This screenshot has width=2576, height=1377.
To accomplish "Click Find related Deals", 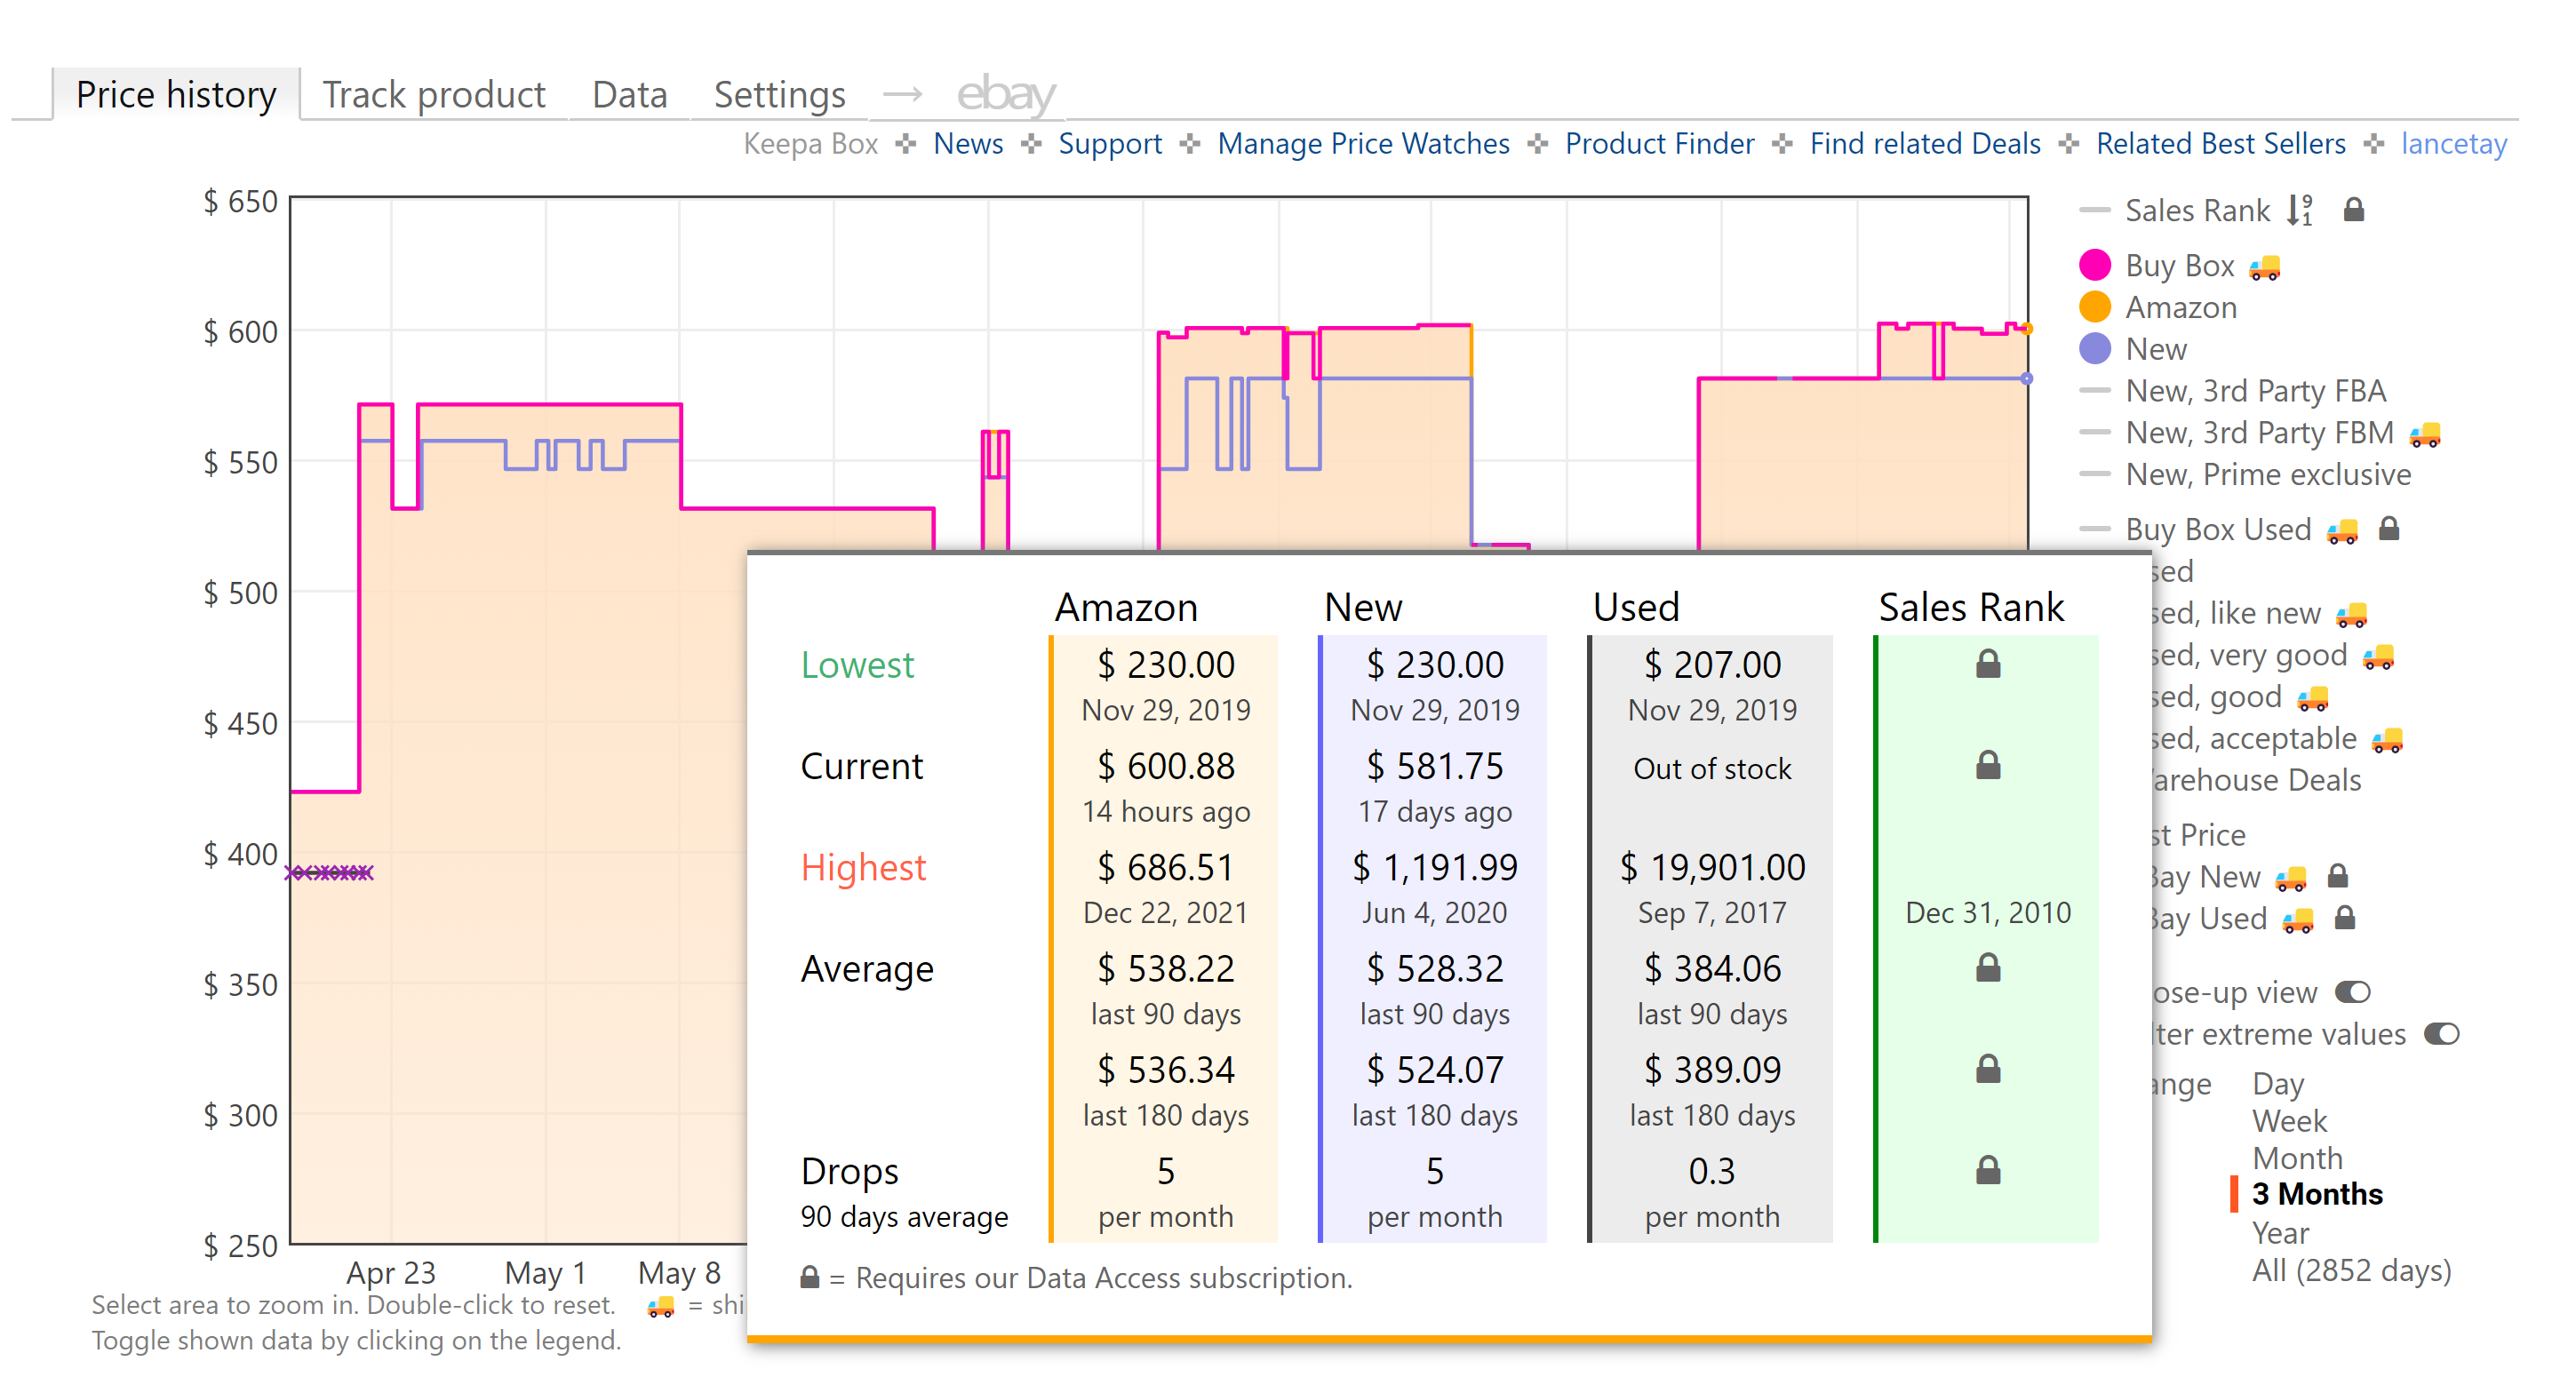I will pos(1925,143).
